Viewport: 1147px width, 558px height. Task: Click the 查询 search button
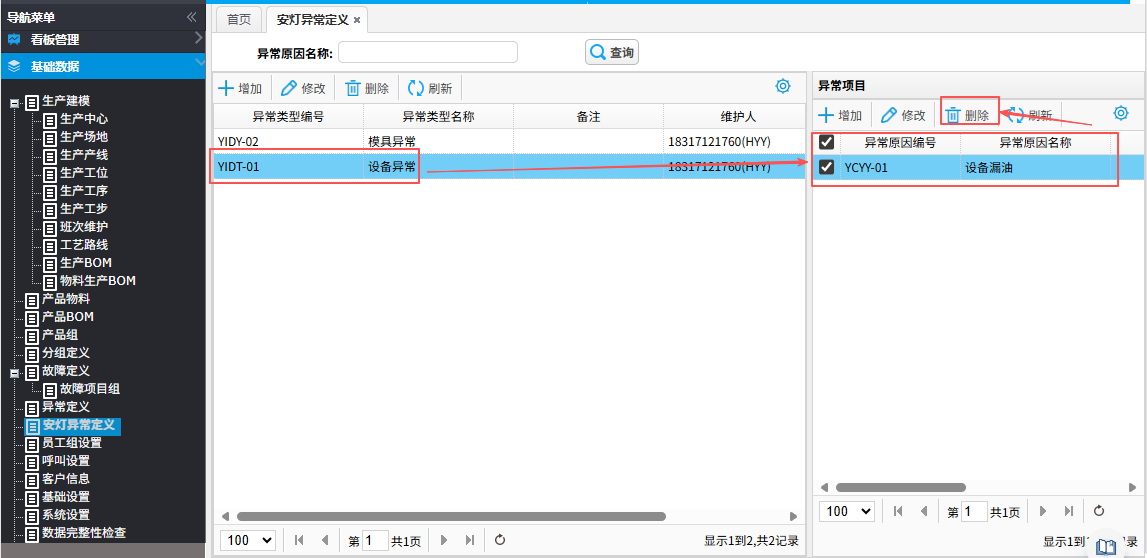tap(612, 52)
